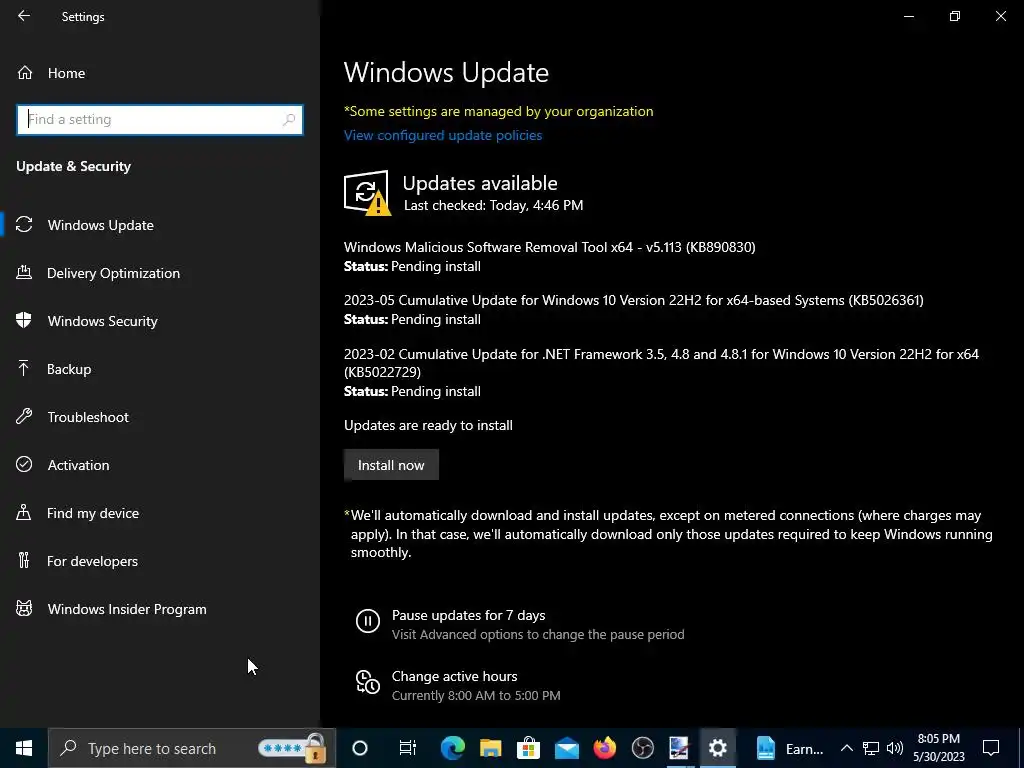Screen dimensions: 1024x768
Task: Open Windows Insider Program settings
Action: click(x=160, y=609)
